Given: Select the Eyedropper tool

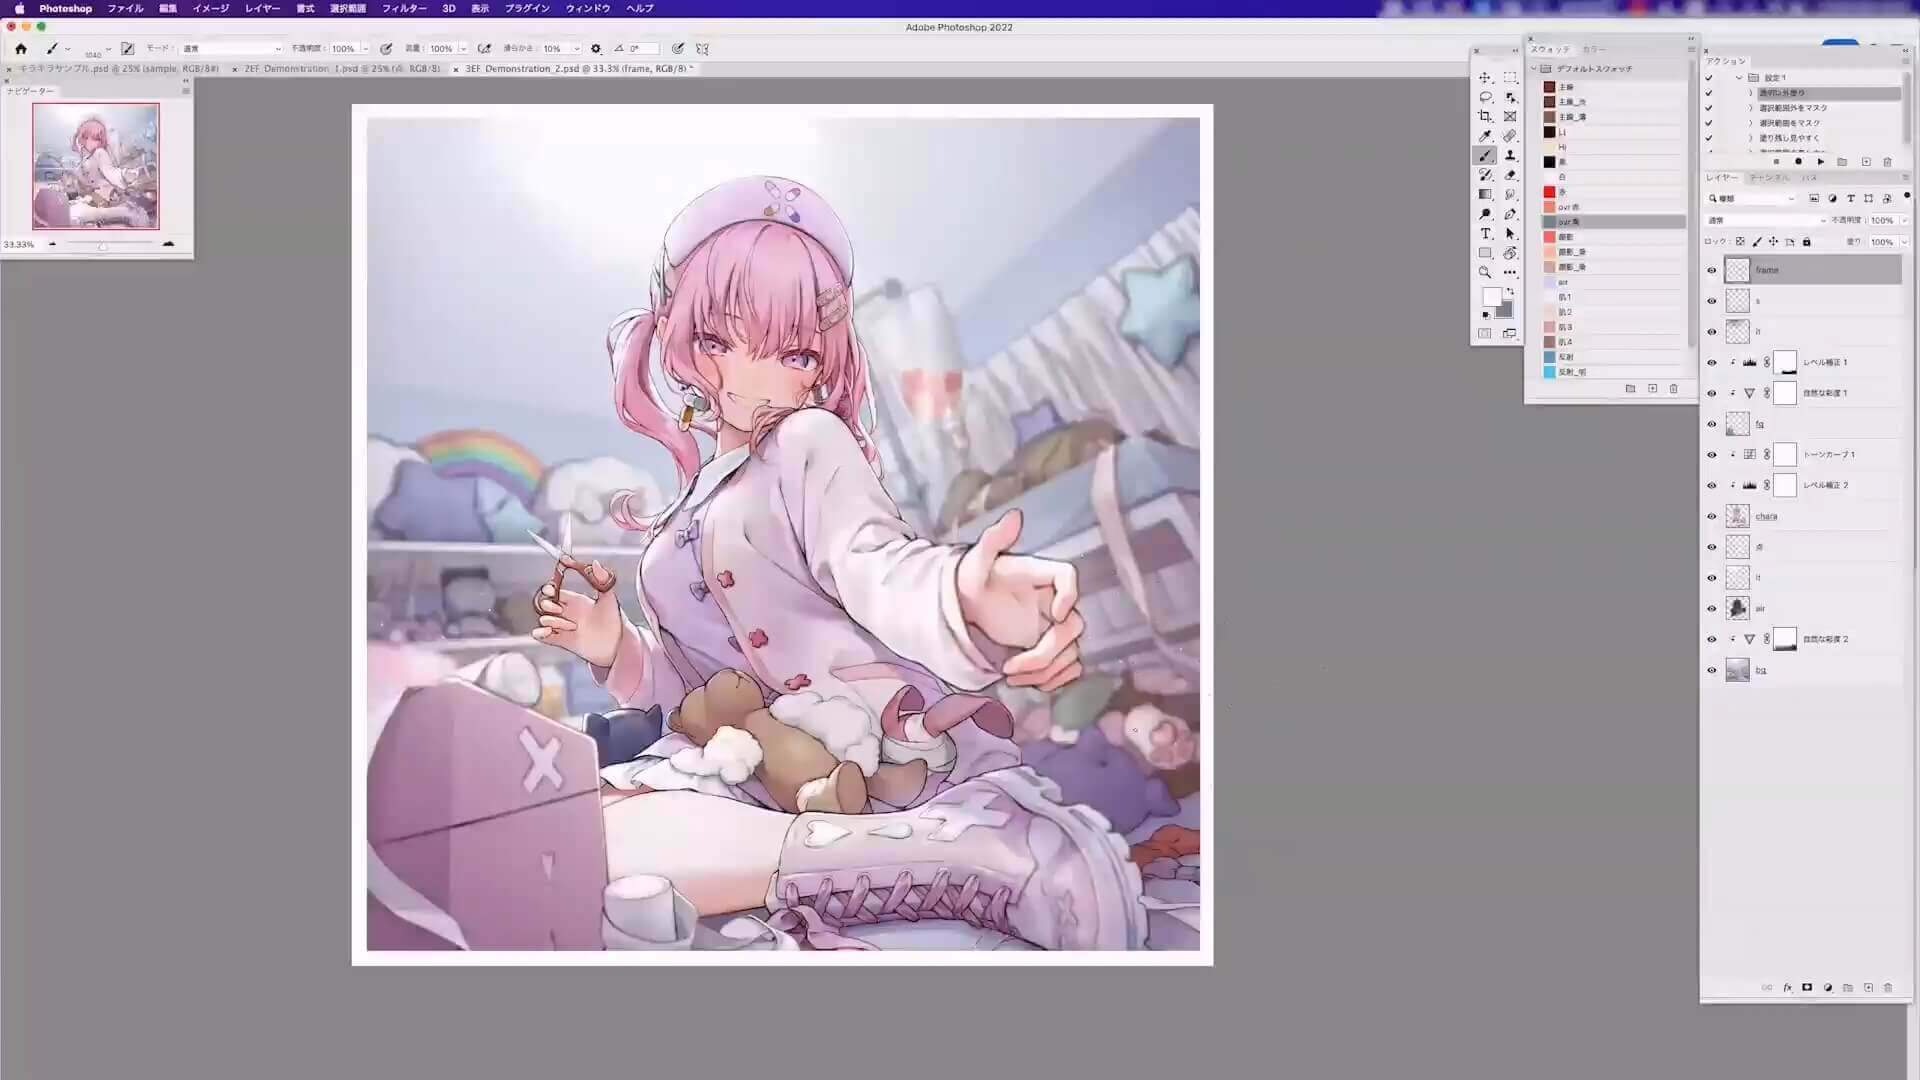Looking at the screenshot, I should pos(1485,136).
